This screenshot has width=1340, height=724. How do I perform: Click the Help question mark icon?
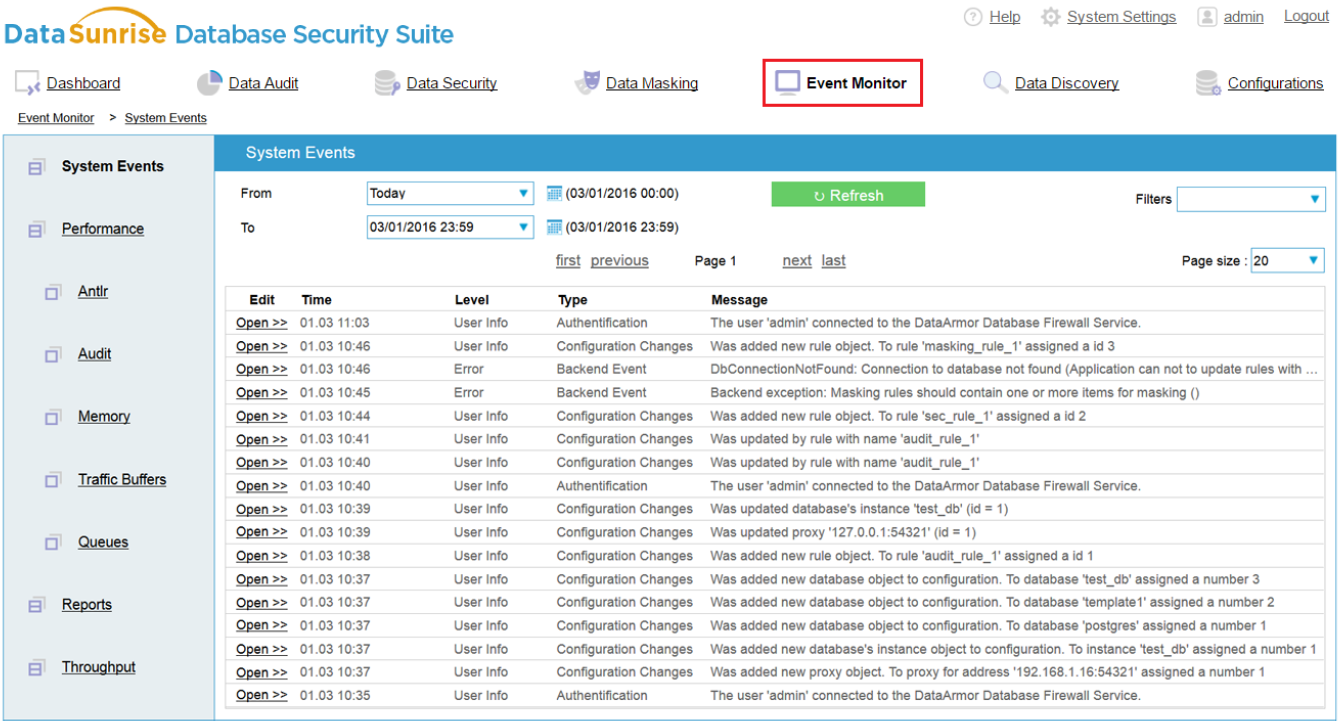click(973, 17)
